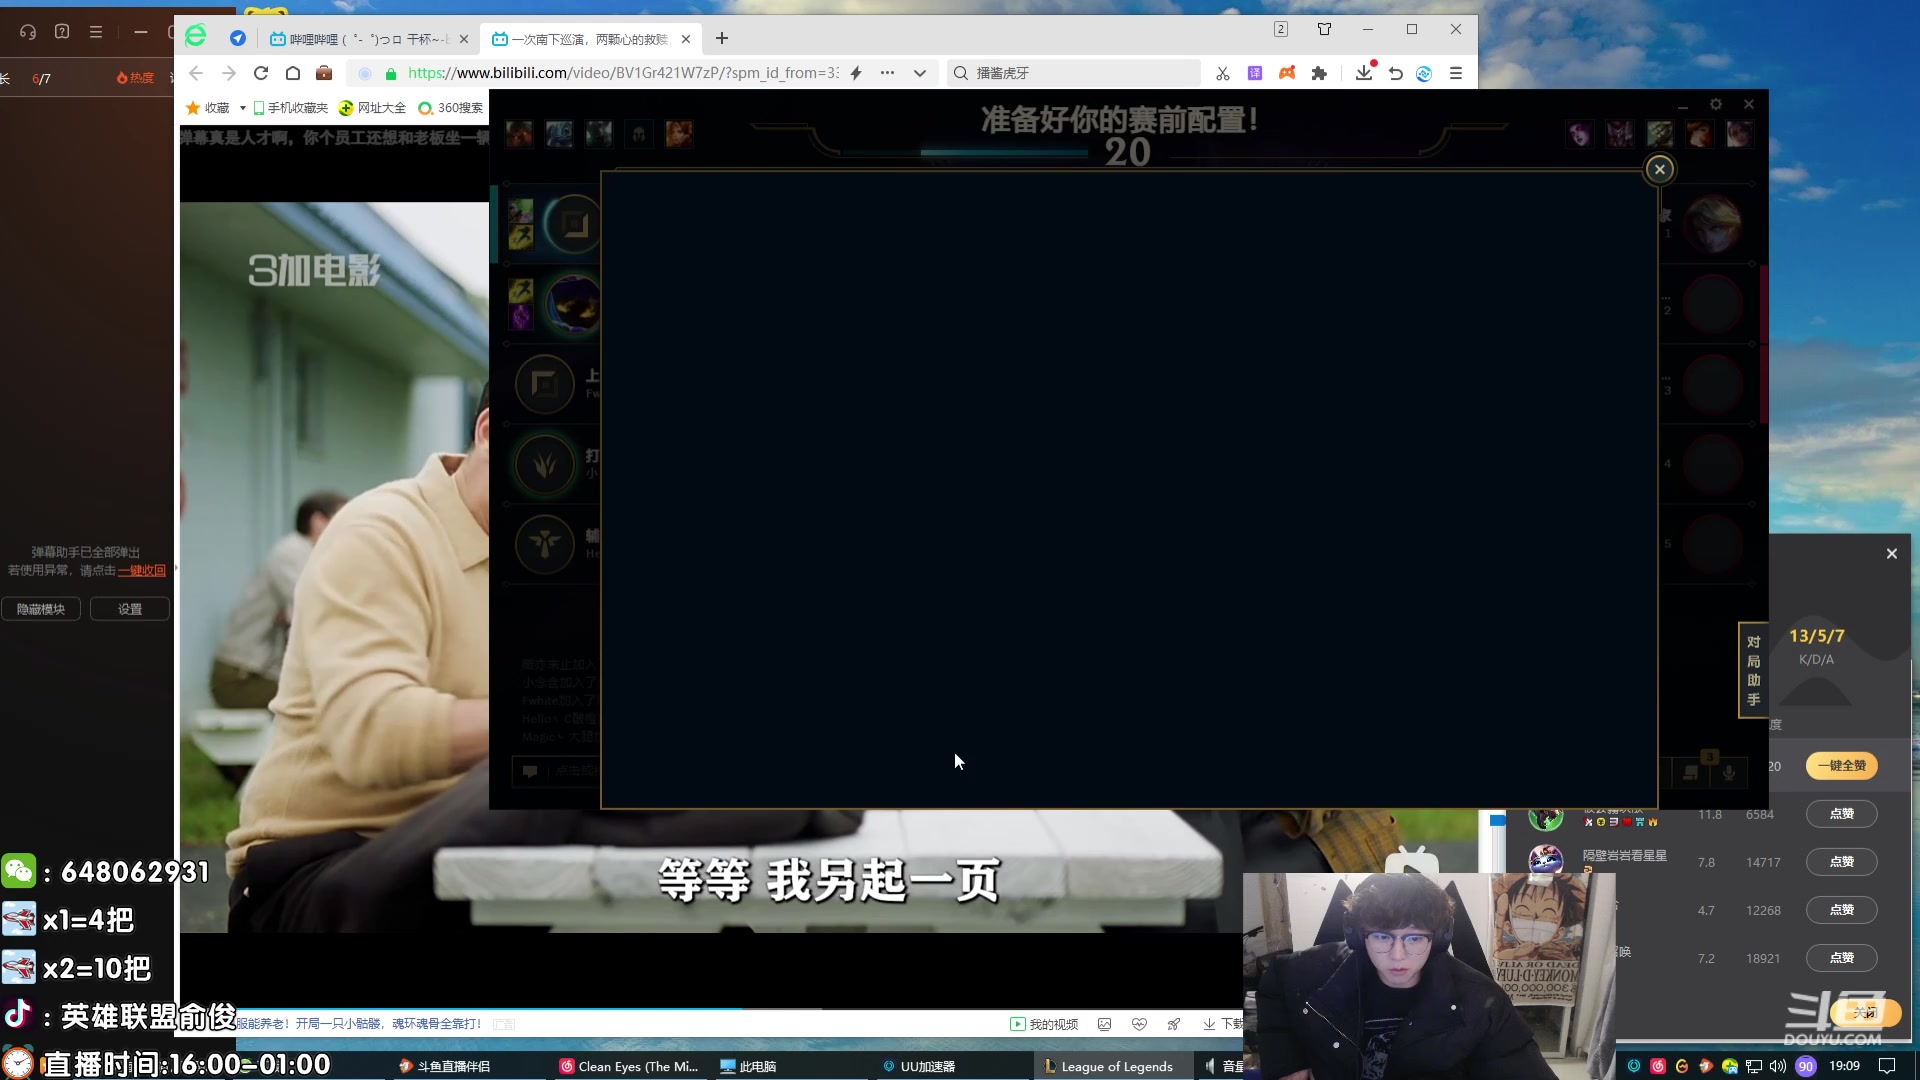Click 点赞 for 隔壁岩岩看星星
The height and width of the screenshot is (1080, 1920).
1842,862
